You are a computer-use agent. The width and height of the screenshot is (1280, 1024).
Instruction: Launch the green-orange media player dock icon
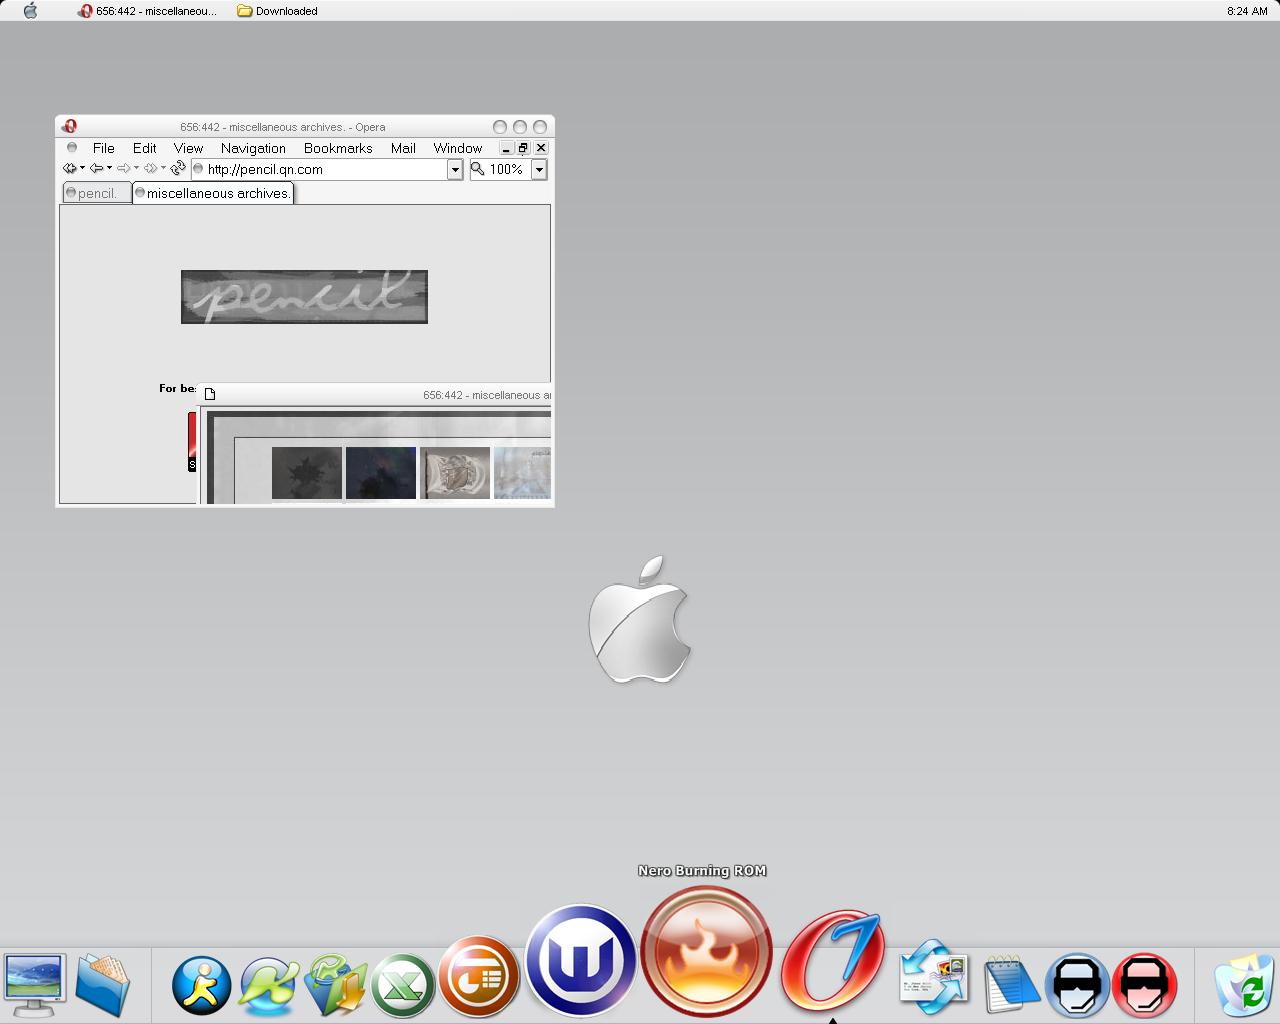[x=336, y=985]
